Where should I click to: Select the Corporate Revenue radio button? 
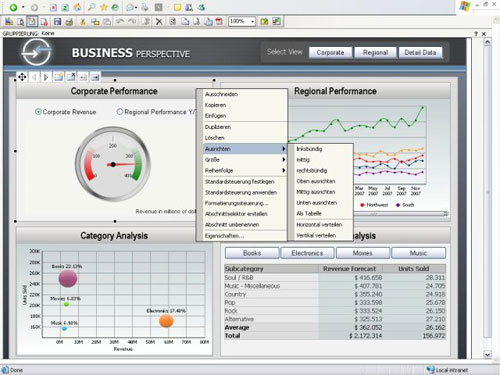point(38,112)
